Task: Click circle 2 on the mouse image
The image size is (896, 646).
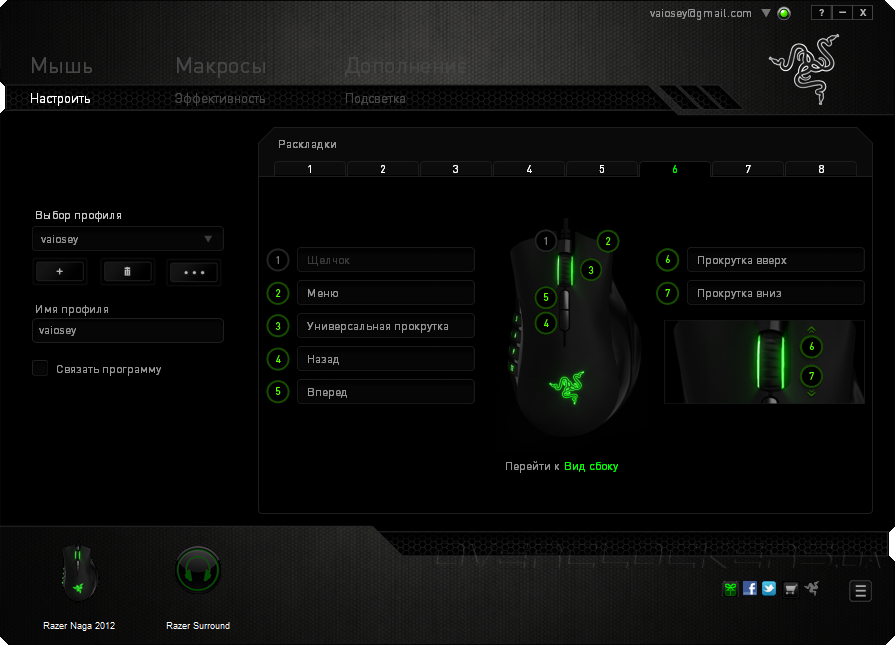Action: [607, 241]
